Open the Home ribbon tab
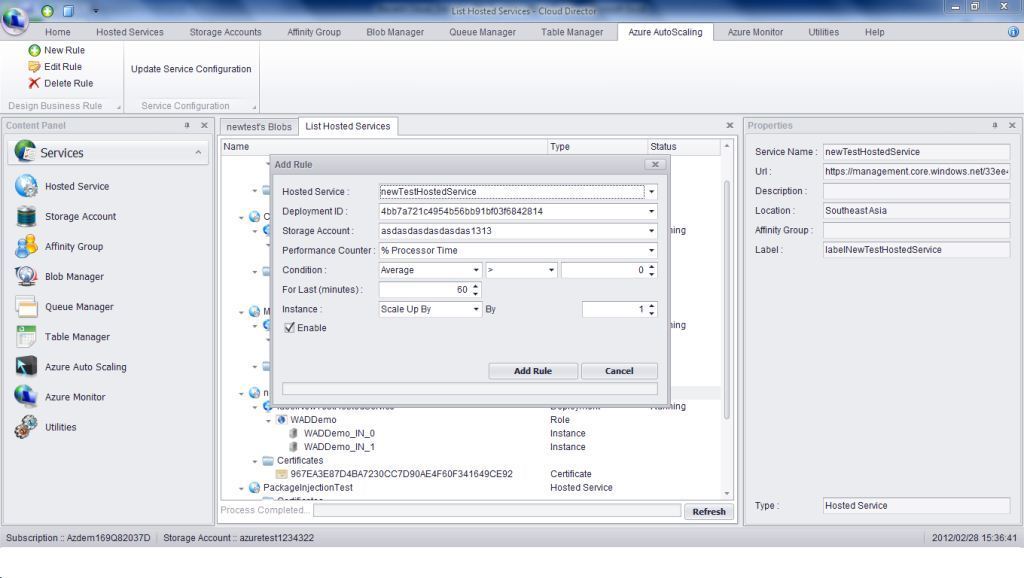This screenshot has height=578, width=1024. point(57,32)
